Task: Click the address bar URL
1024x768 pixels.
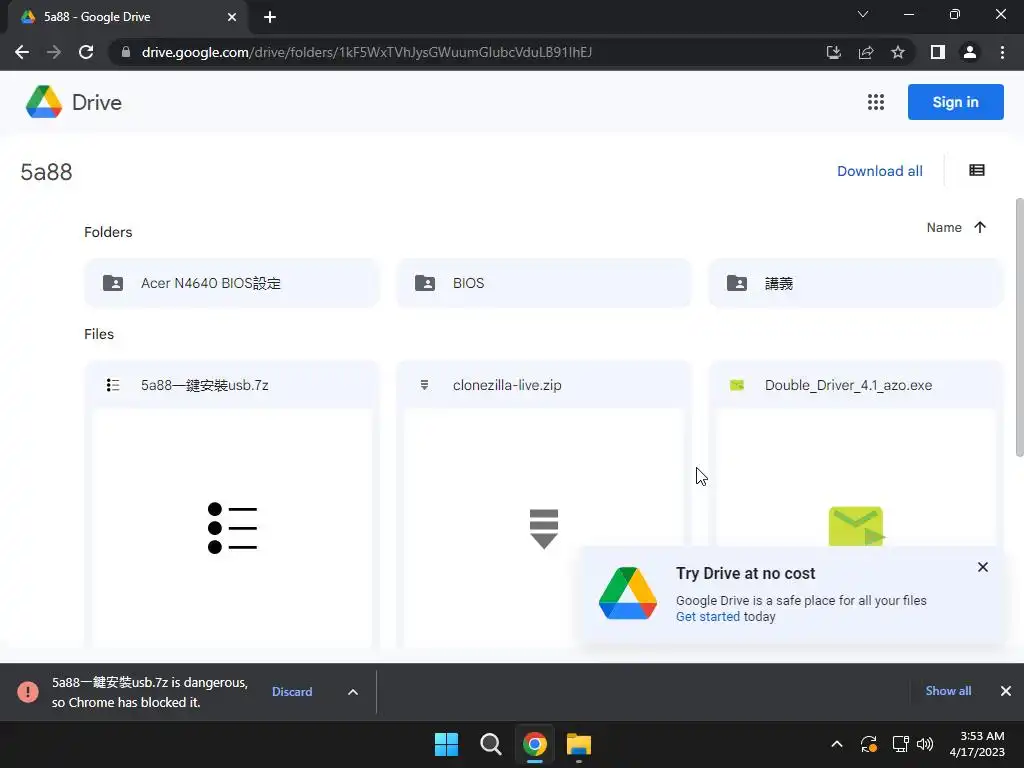Action: (366, 52)
